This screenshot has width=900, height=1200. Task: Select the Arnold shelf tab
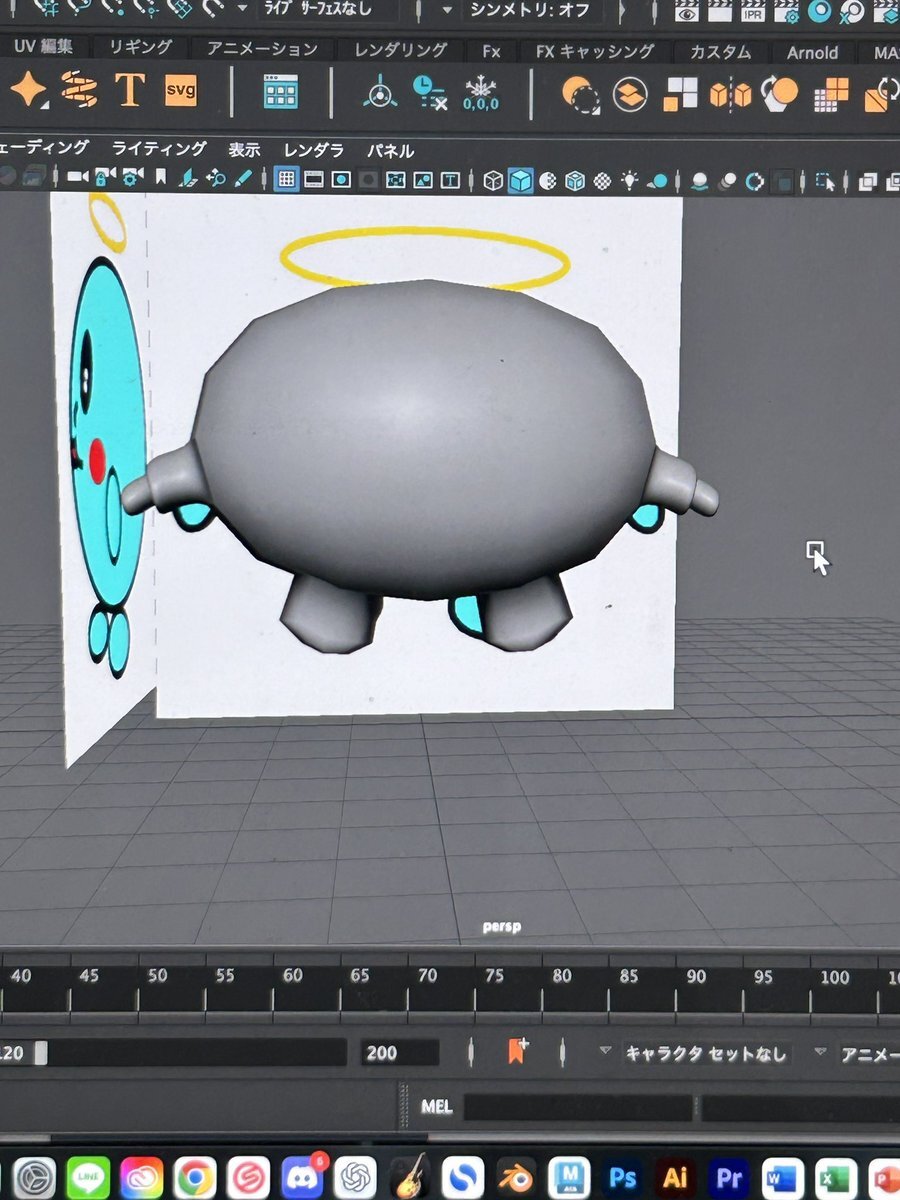click(813, 52)
